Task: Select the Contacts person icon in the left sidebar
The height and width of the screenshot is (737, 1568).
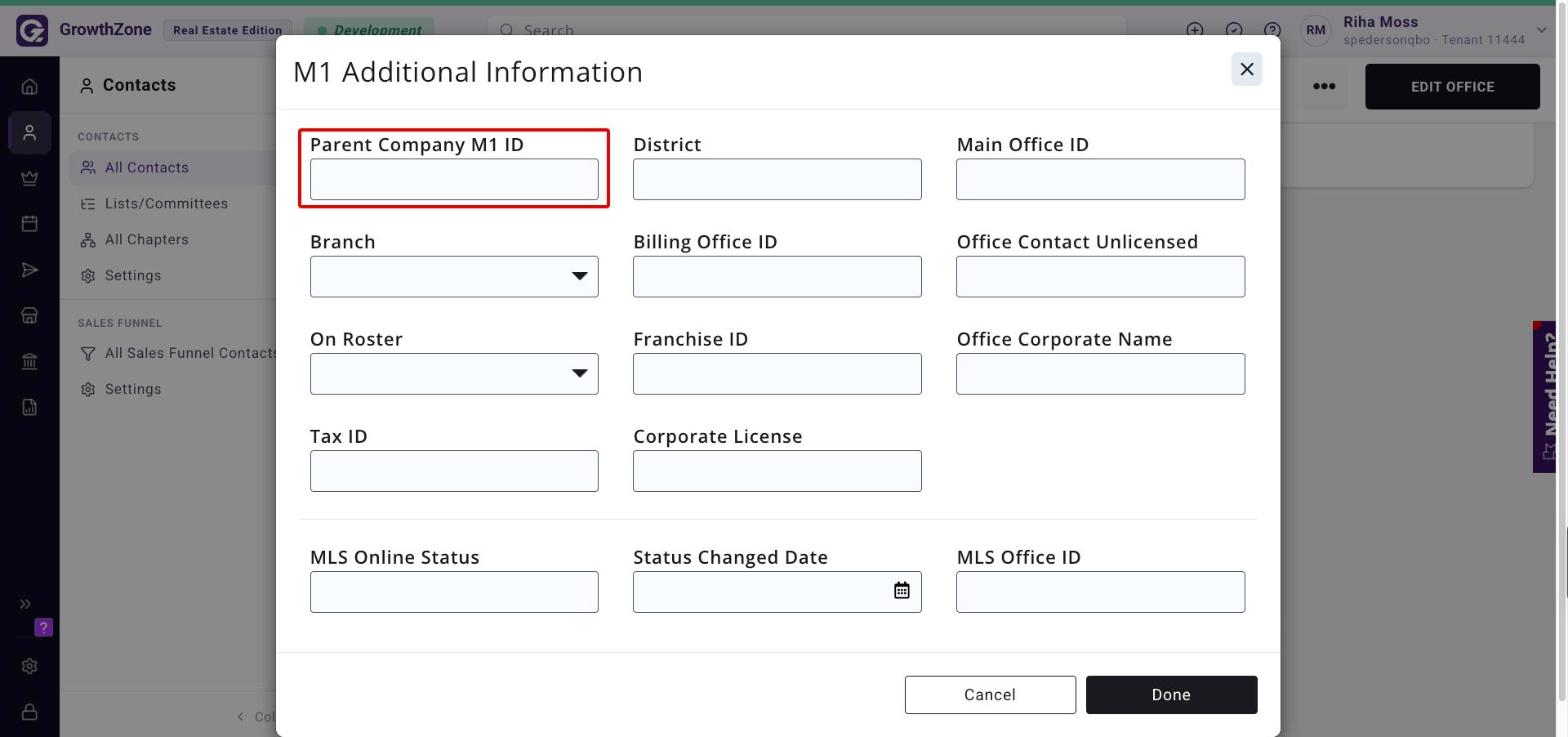Action: 30,133
